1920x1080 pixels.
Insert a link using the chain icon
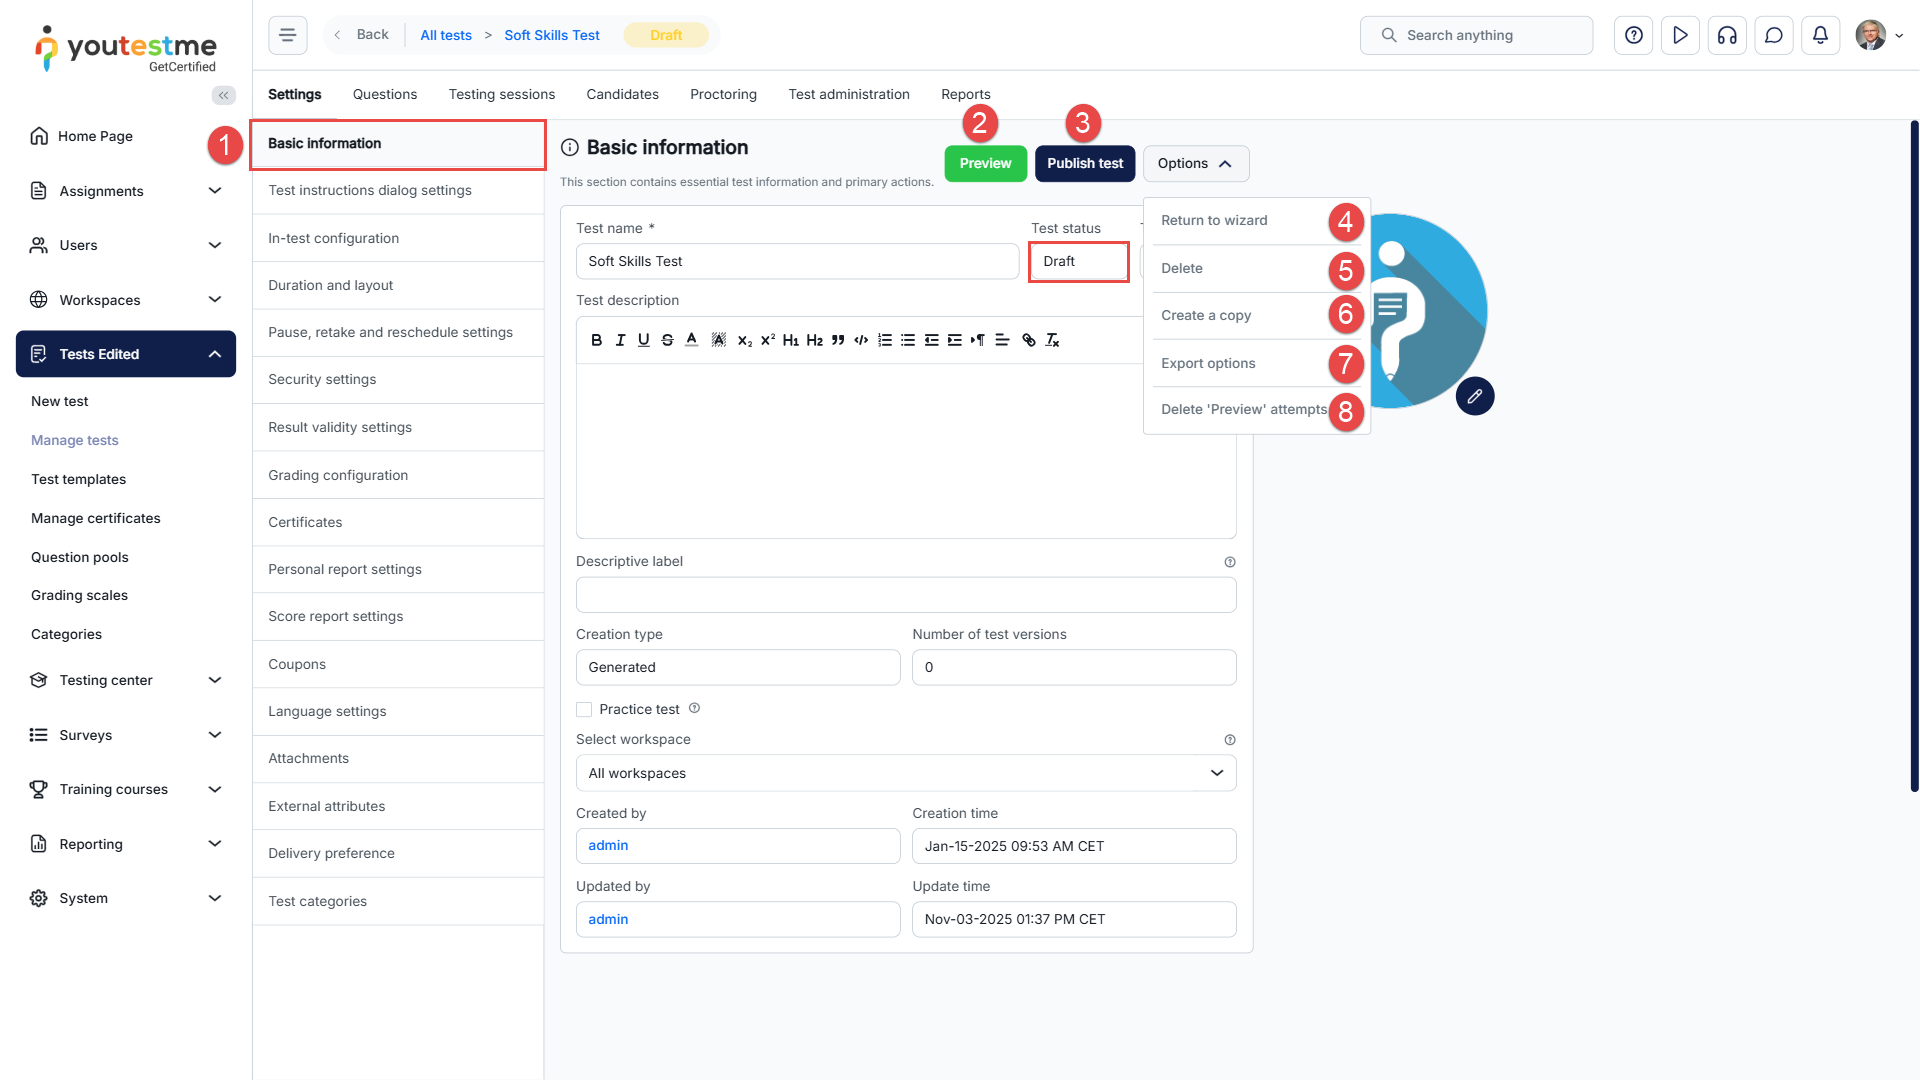(x=1028, y=340)
